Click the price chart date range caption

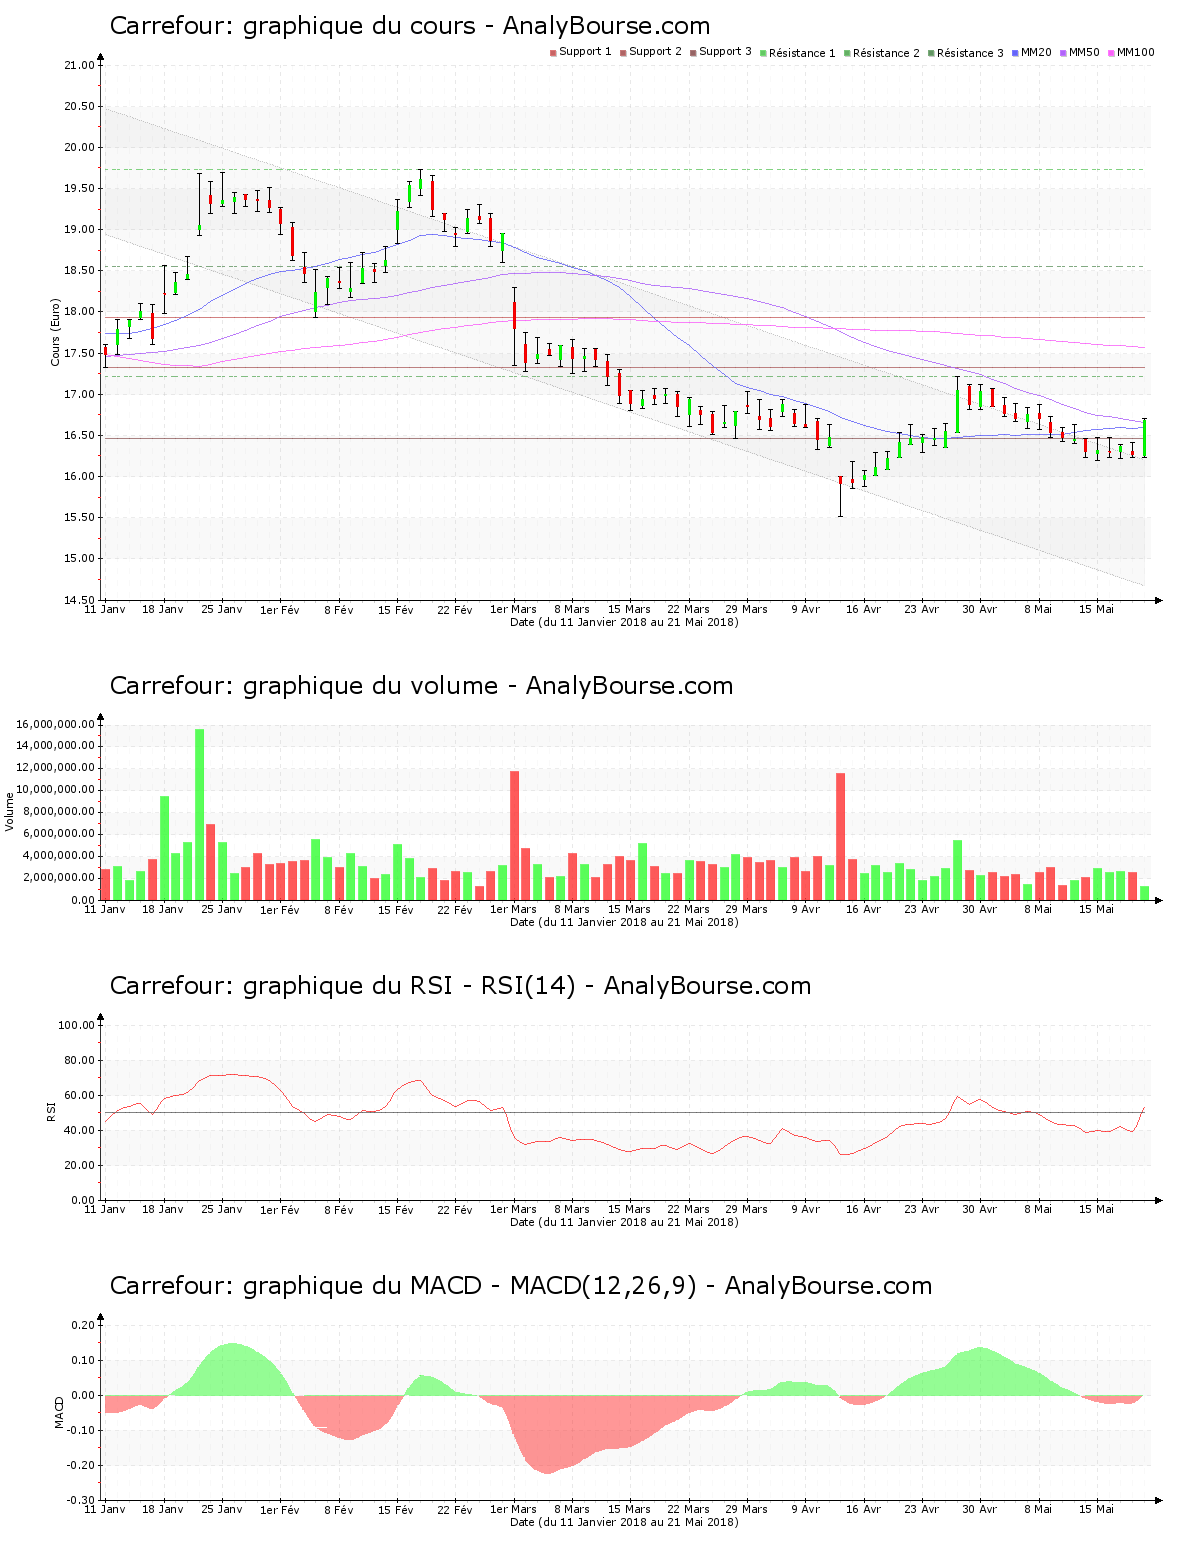tap(624, 622)
